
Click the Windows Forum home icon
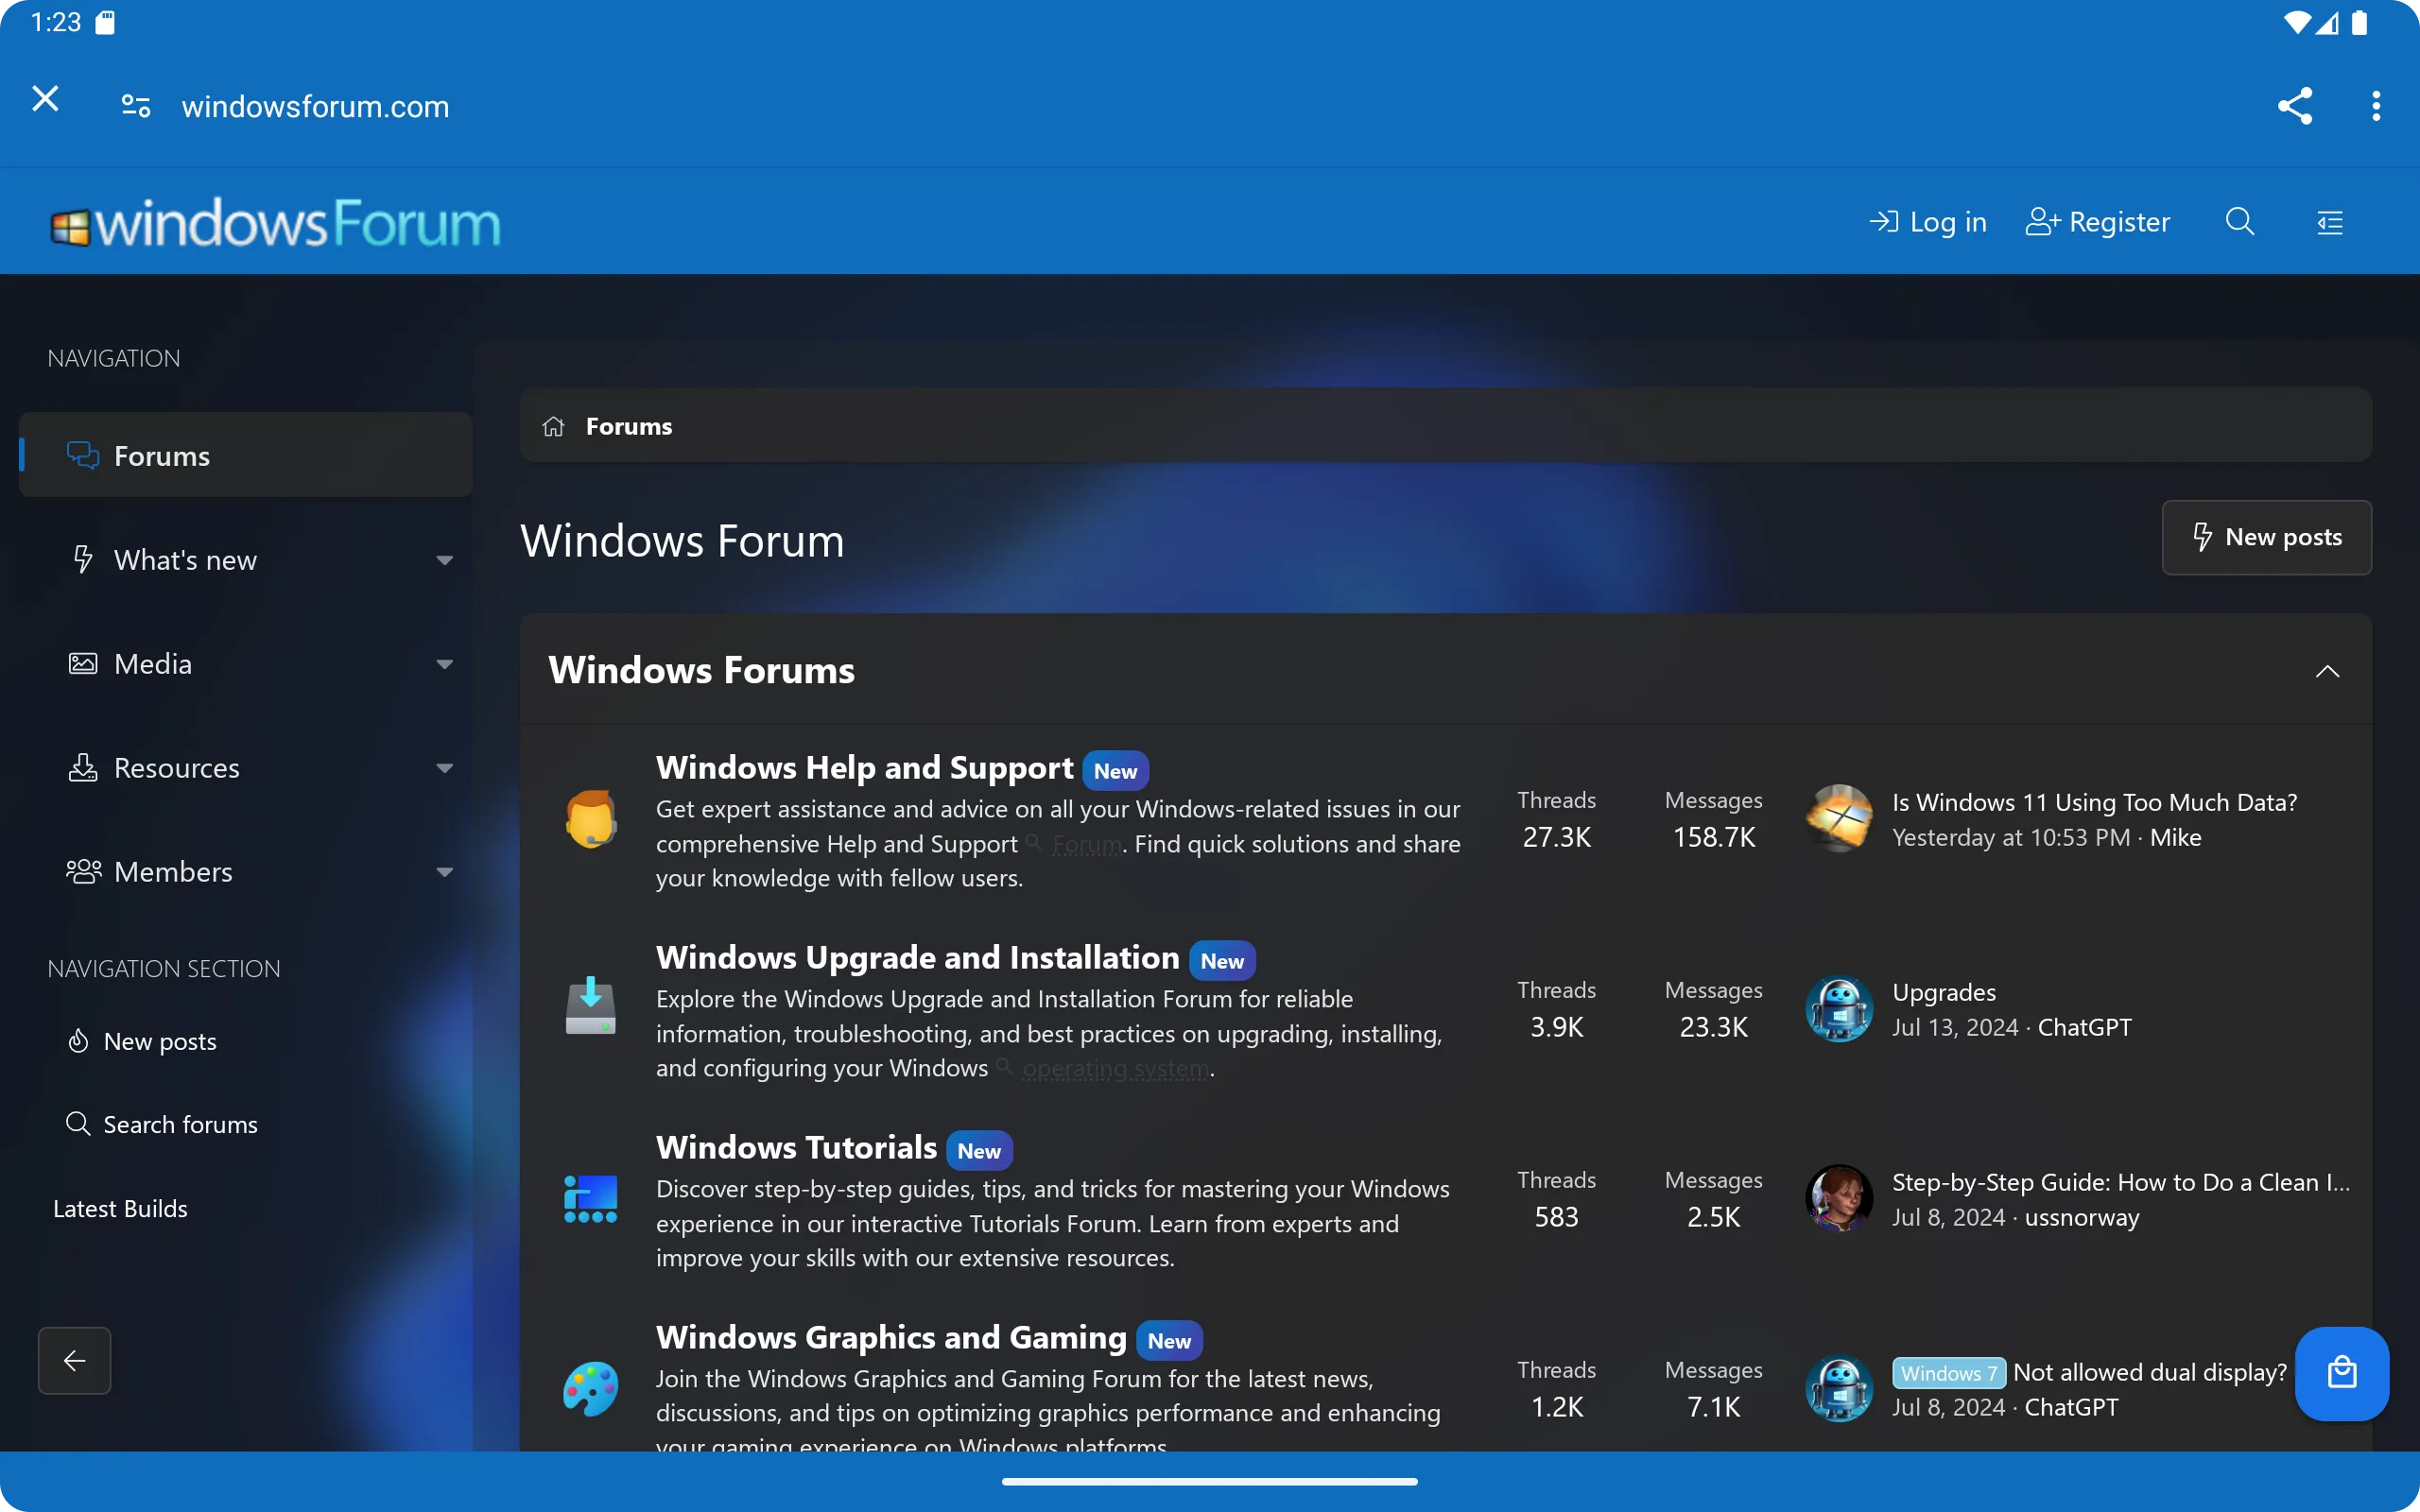click(x=554, y=425)
